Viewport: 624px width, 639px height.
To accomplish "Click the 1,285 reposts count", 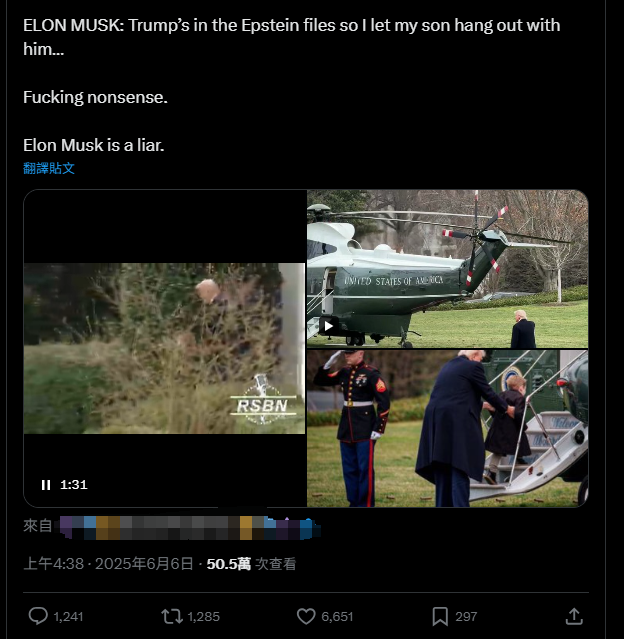I will (x=203, y=617).
